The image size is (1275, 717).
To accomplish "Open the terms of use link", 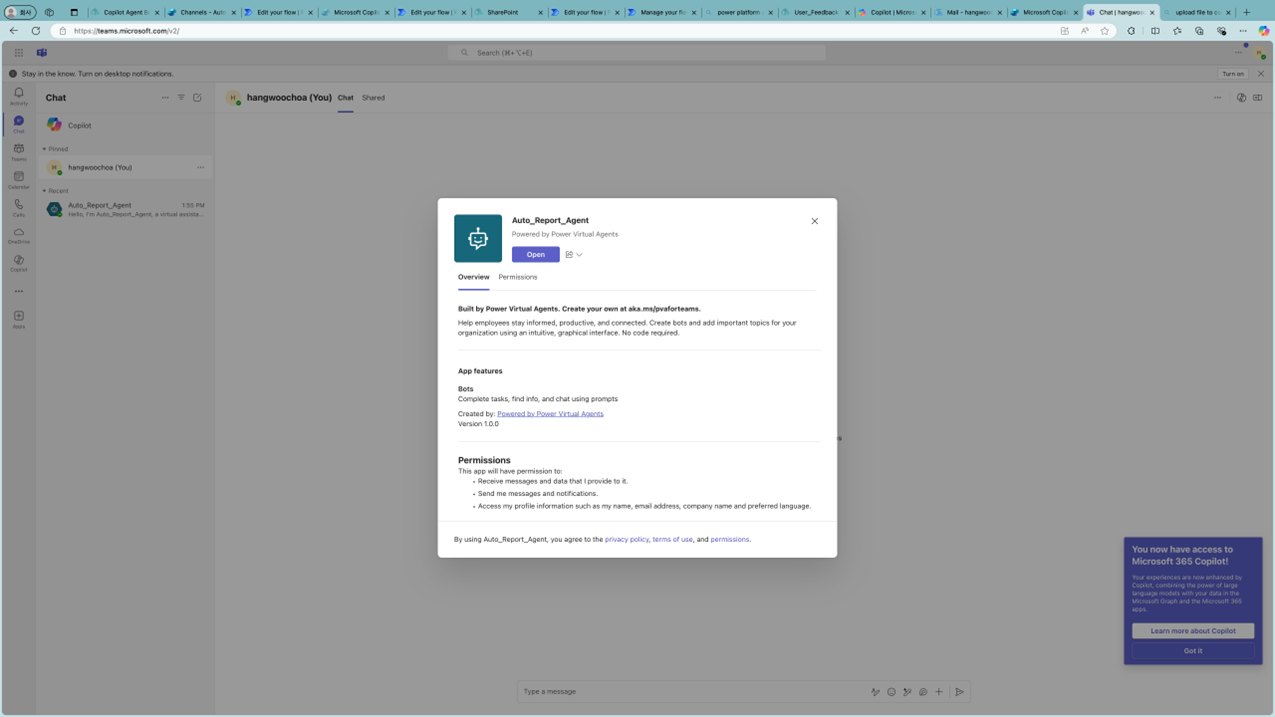I will [x=672, y=540].
